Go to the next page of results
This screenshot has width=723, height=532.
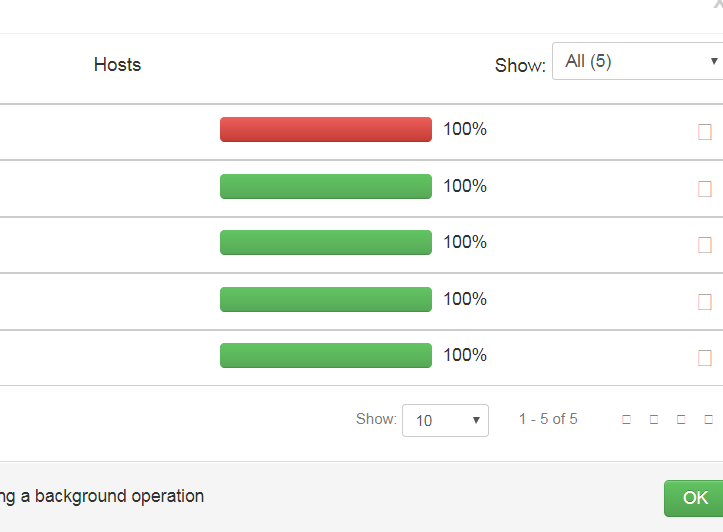pyautogui.click(x=681, y=420)
